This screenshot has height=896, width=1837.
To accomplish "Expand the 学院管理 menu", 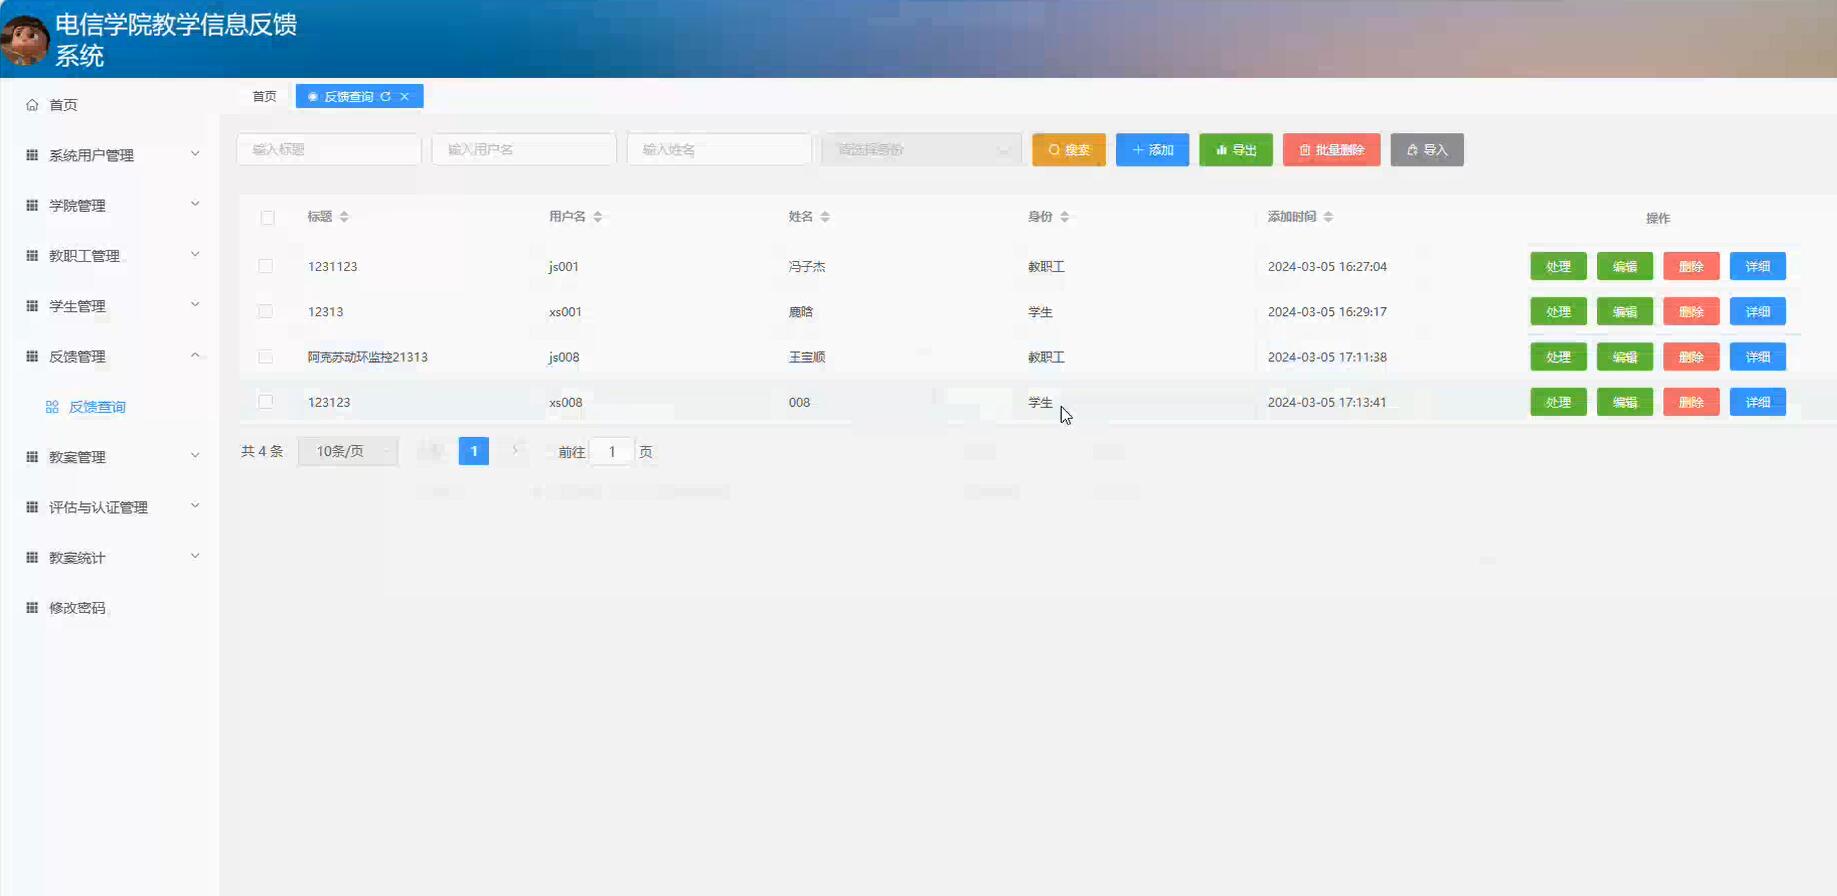I will tap(195, 204).
